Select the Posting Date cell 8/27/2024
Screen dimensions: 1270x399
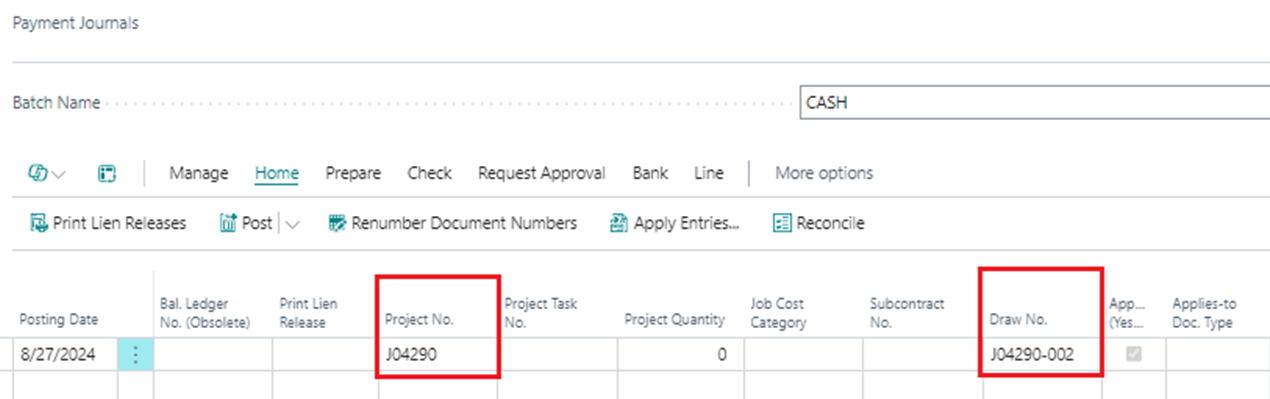65,355
